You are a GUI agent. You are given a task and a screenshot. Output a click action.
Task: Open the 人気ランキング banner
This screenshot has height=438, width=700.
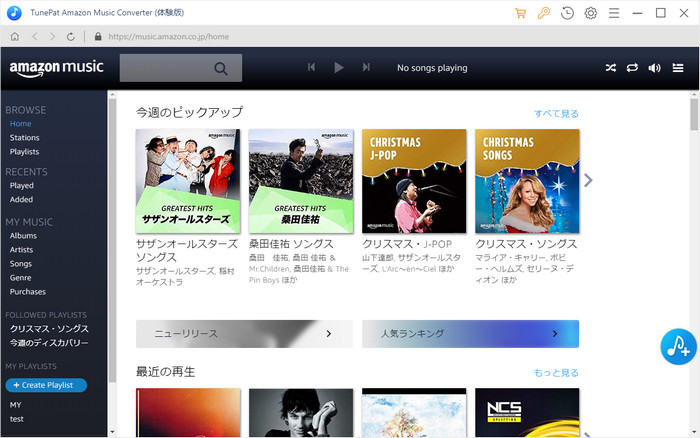[x=471, y=334]
